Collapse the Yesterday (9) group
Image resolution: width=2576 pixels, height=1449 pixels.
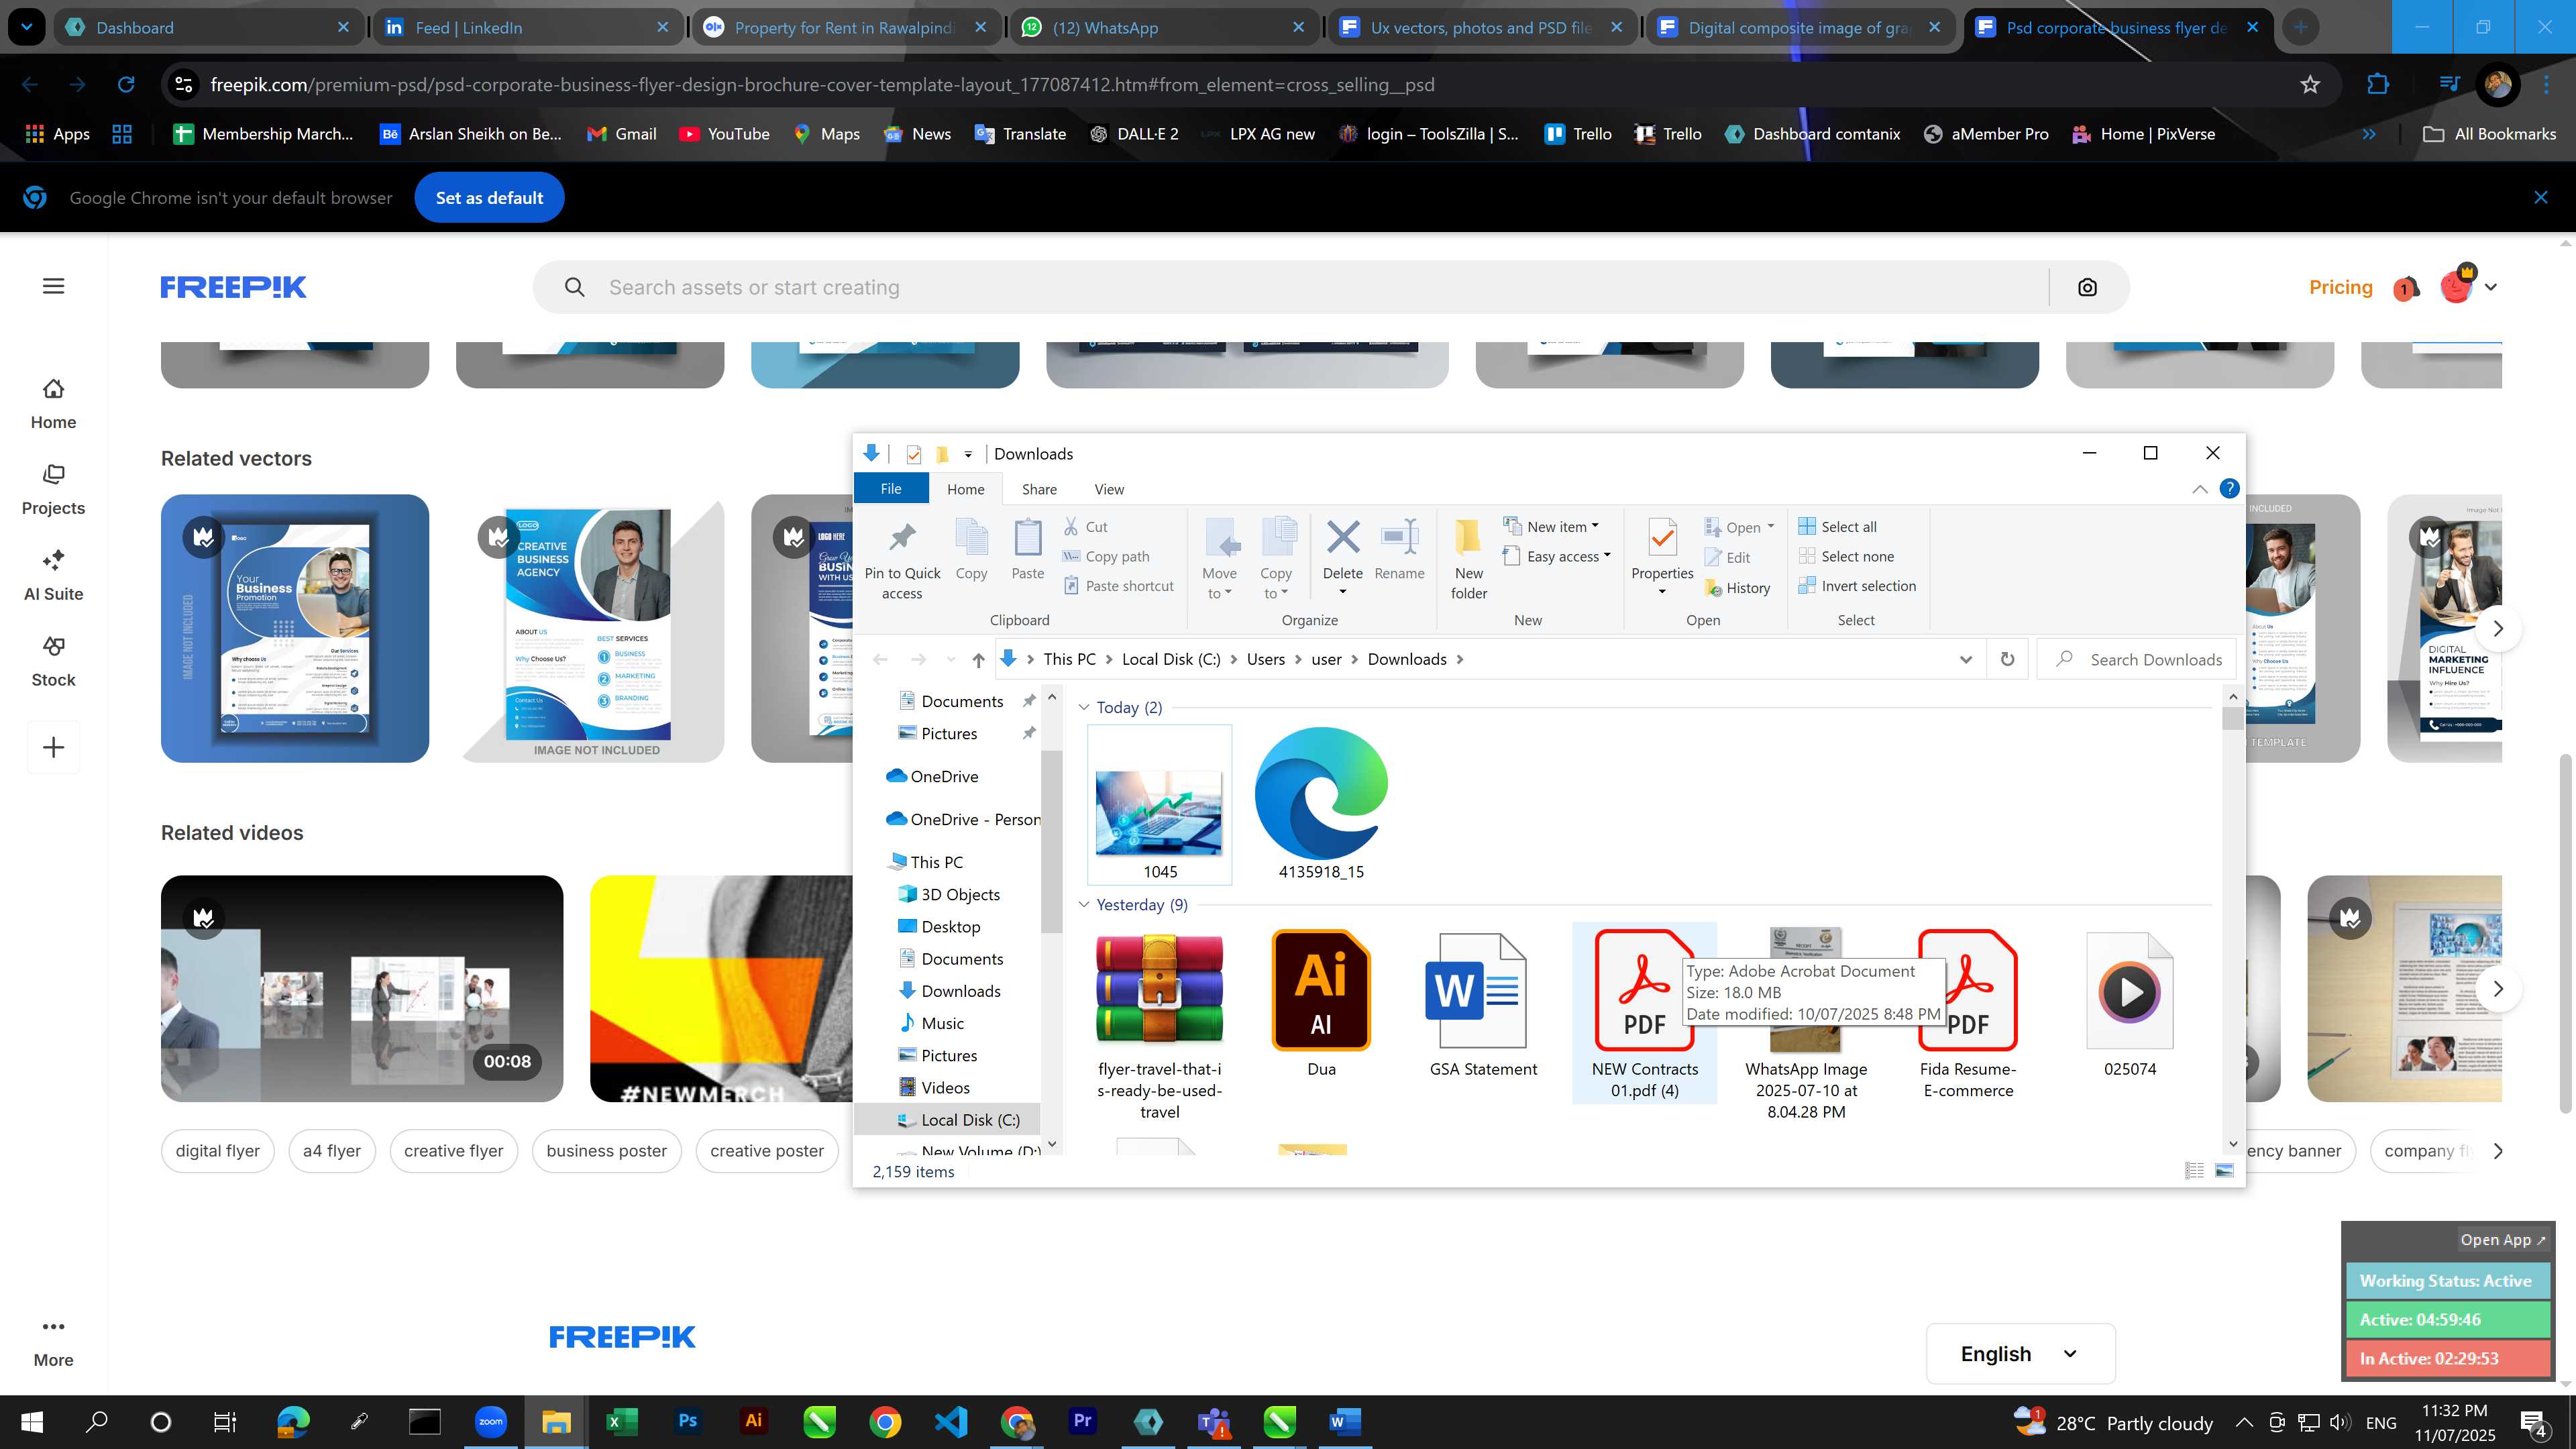point(1084,905)
